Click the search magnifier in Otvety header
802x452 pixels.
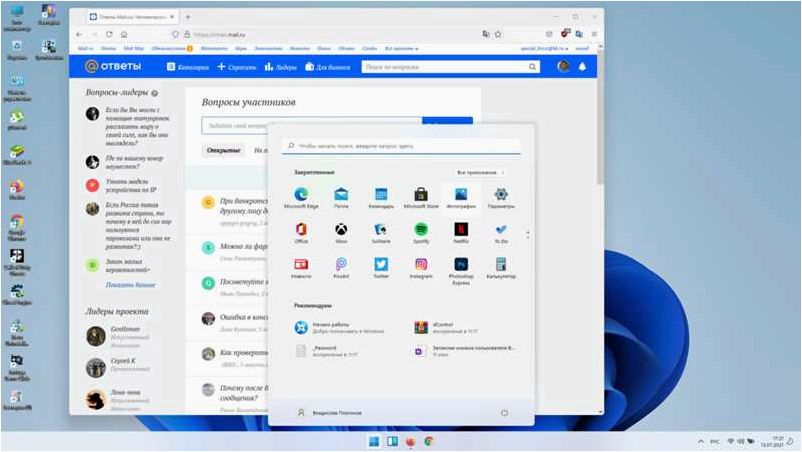[x=532, y=67]
